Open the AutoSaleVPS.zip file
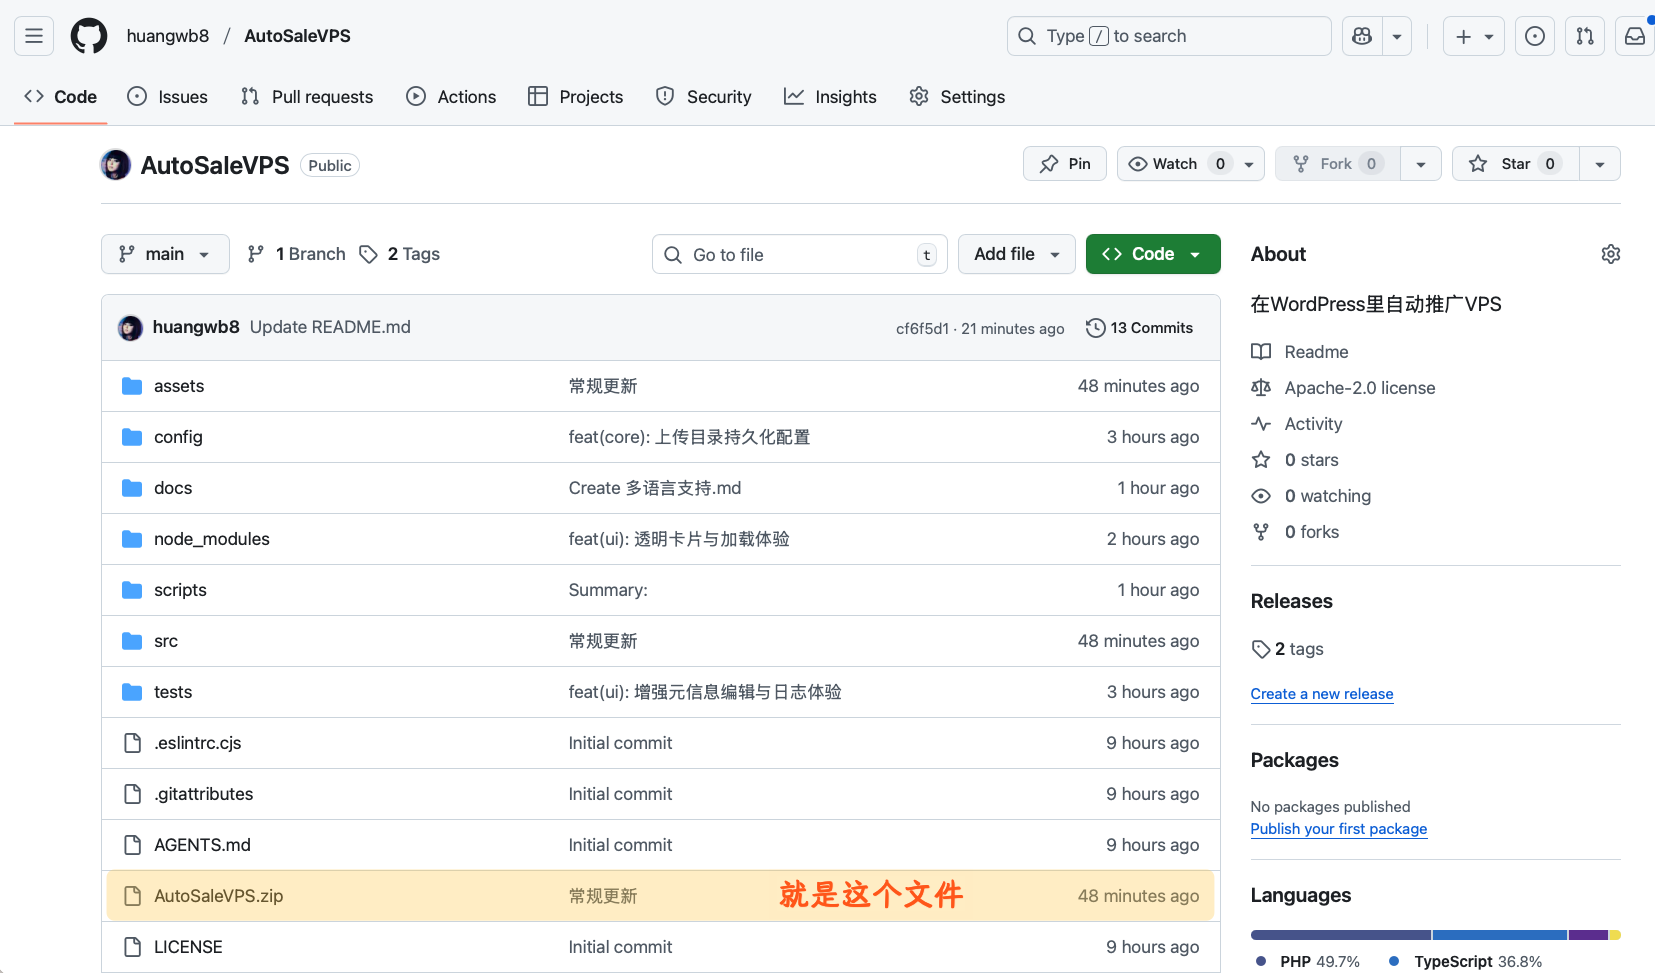Screen dimensions: 1655x973 (x=218, y=896)
